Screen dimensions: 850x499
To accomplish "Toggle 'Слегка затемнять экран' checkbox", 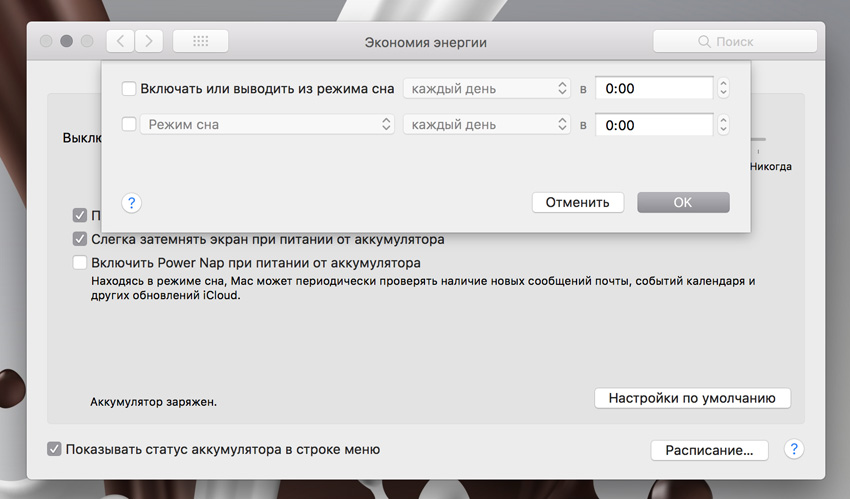I will (80, 239).
